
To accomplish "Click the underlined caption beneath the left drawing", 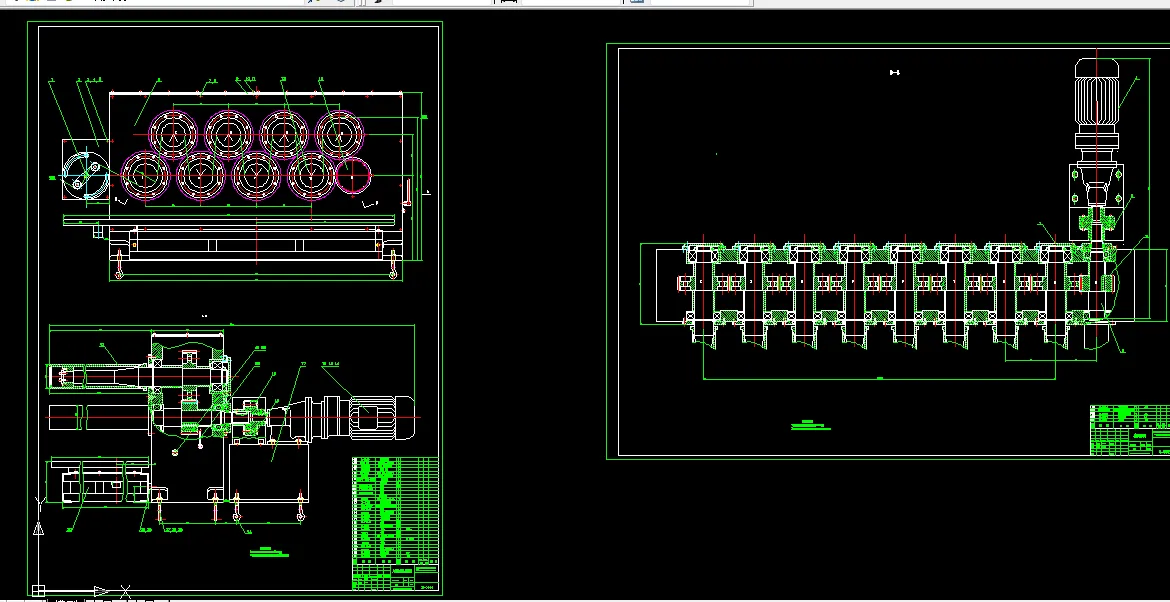I will 269,552.
